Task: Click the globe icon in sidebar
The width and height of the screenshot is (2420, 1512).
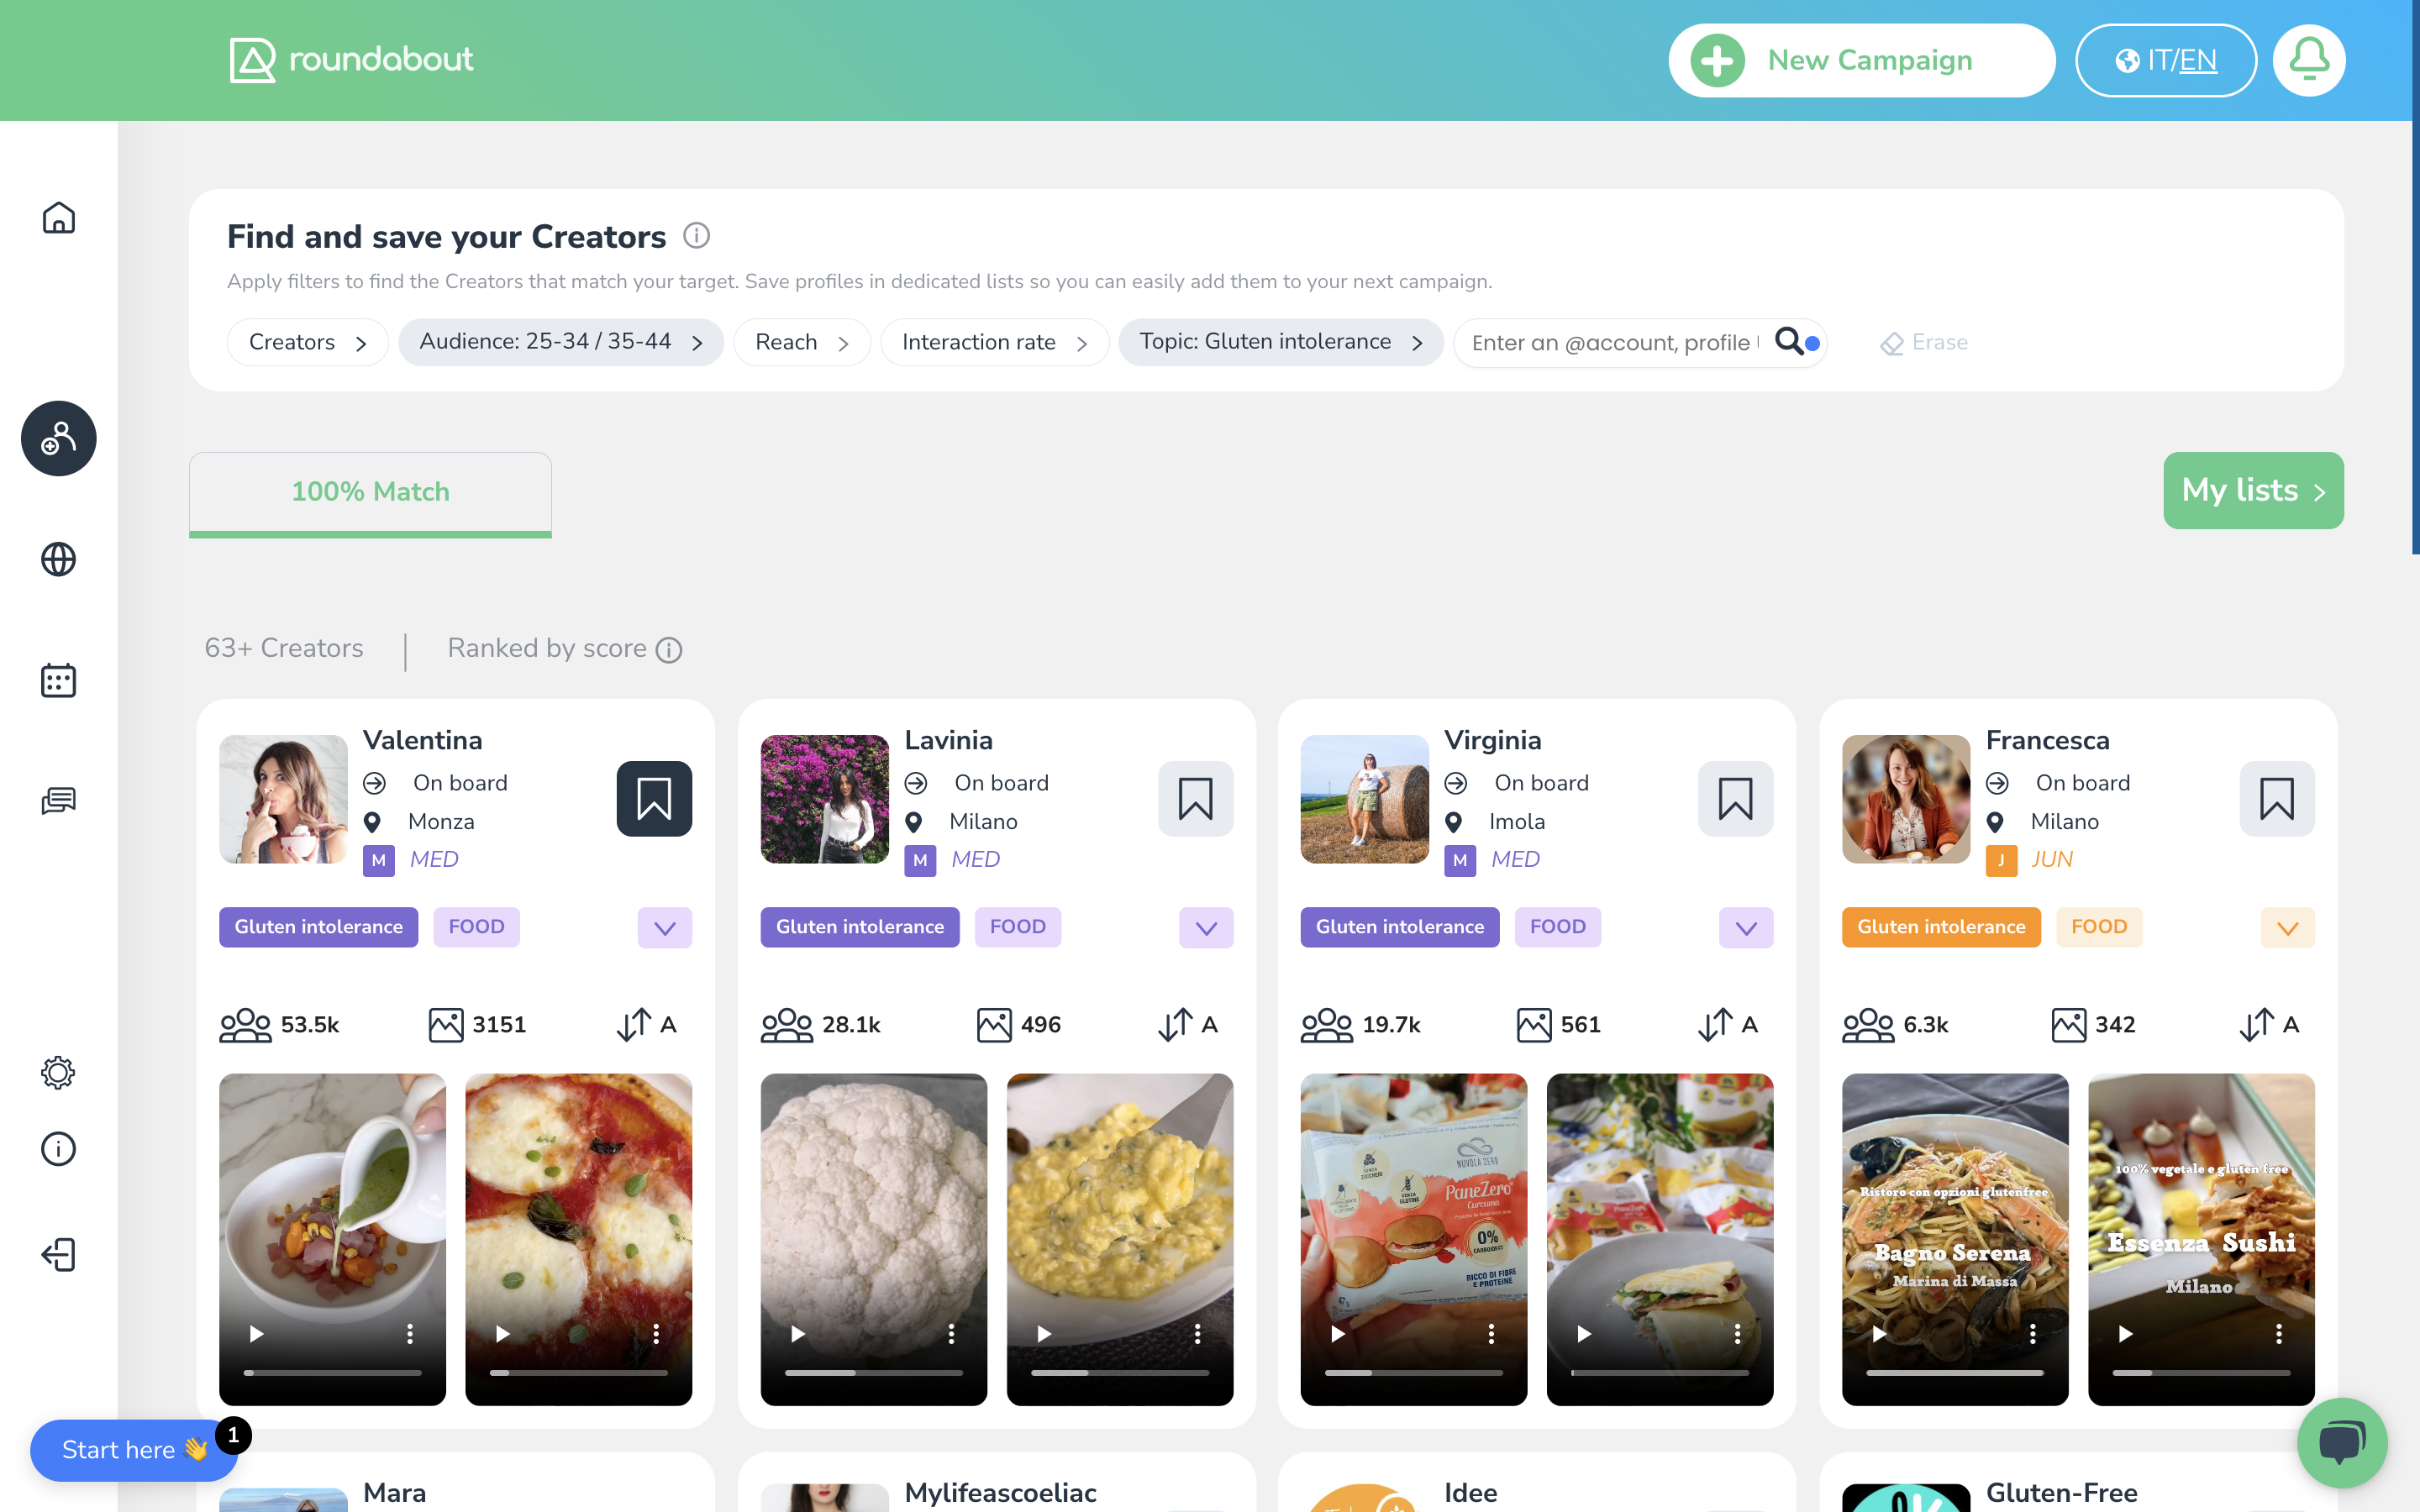Action: [58, 559]
